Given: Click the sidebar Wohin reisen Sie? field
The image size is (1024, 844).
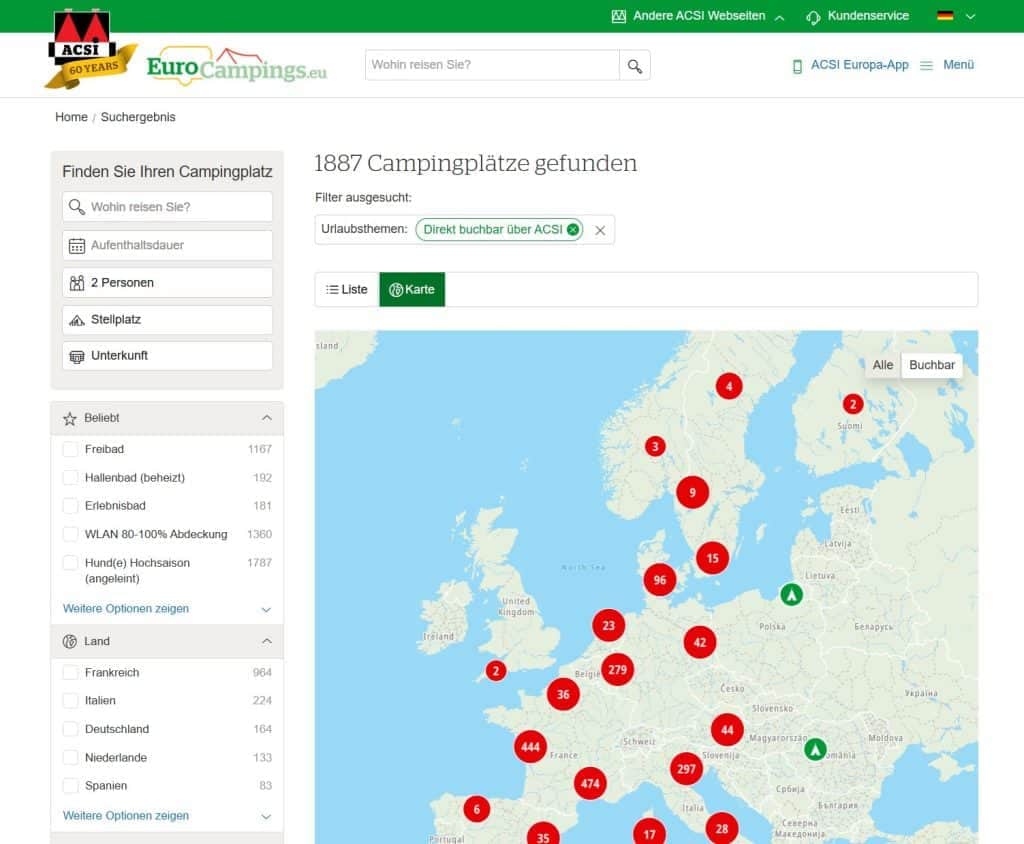Looking at the screenshot, I should coord(167,207).
